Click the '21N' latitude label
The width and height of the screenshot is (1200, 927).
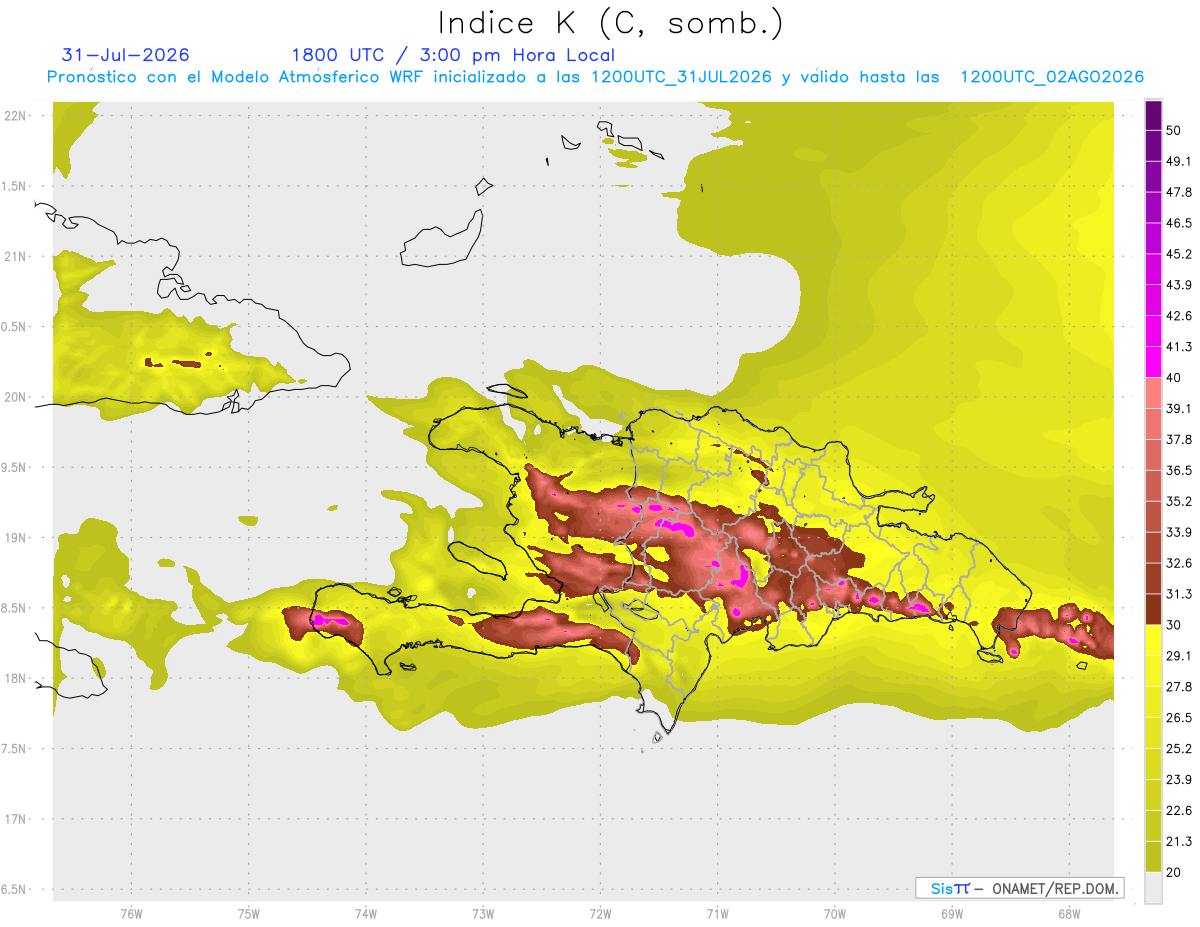pyautogui.click(x=16, y=256)
